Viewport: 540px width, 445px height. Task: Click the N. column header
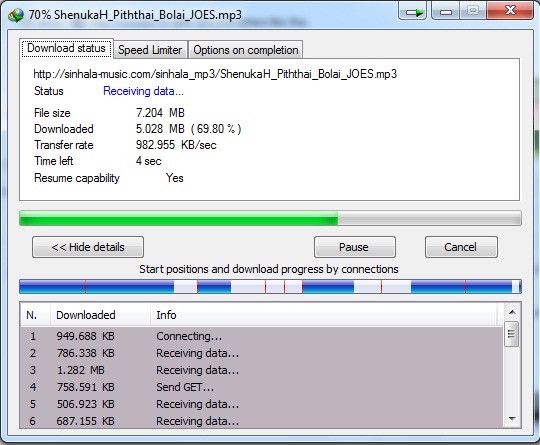[35, 315]
